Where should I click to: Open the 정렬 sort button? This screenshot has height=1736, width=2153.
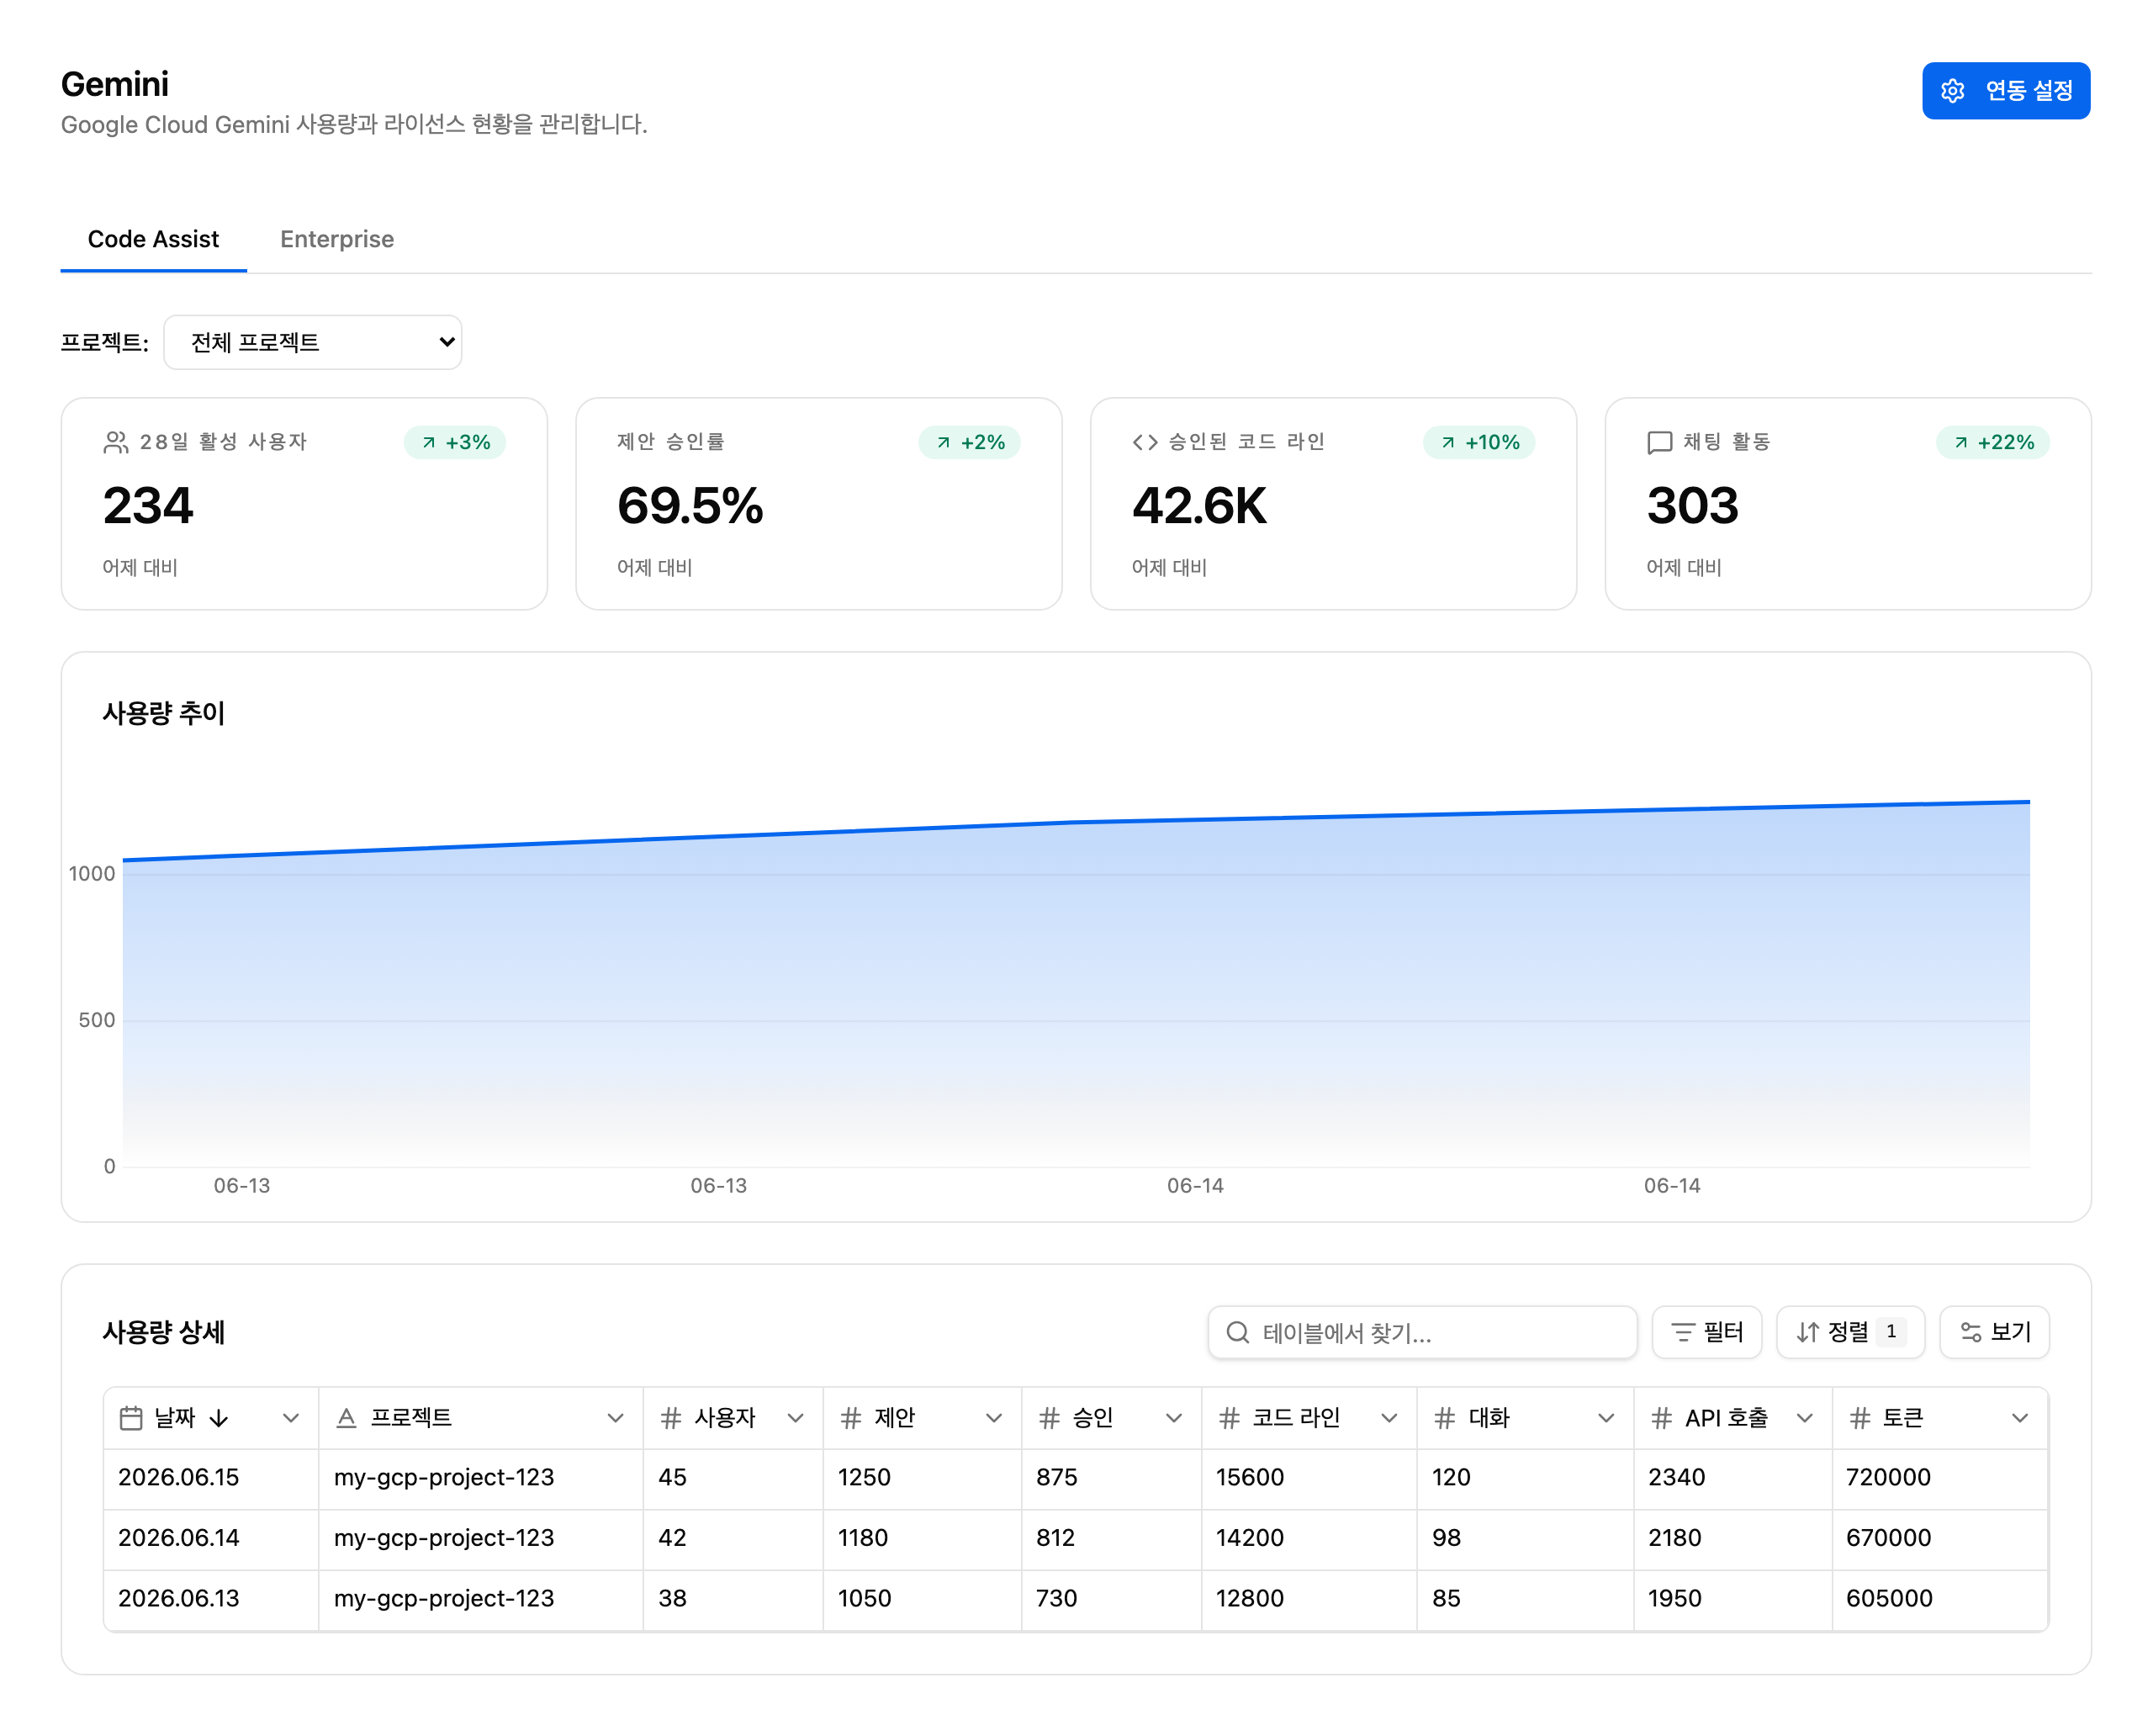pos(1850,1332)
